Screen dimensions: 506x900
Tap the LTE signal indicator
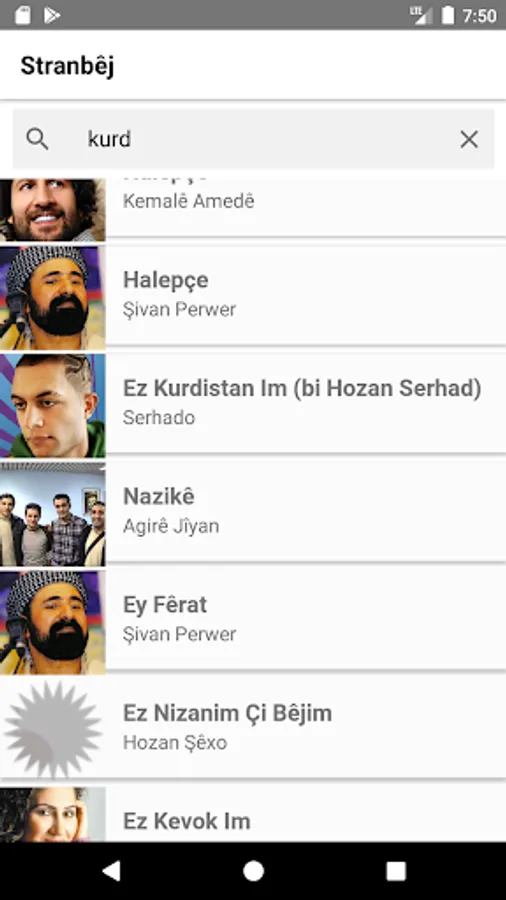[421, 15]
